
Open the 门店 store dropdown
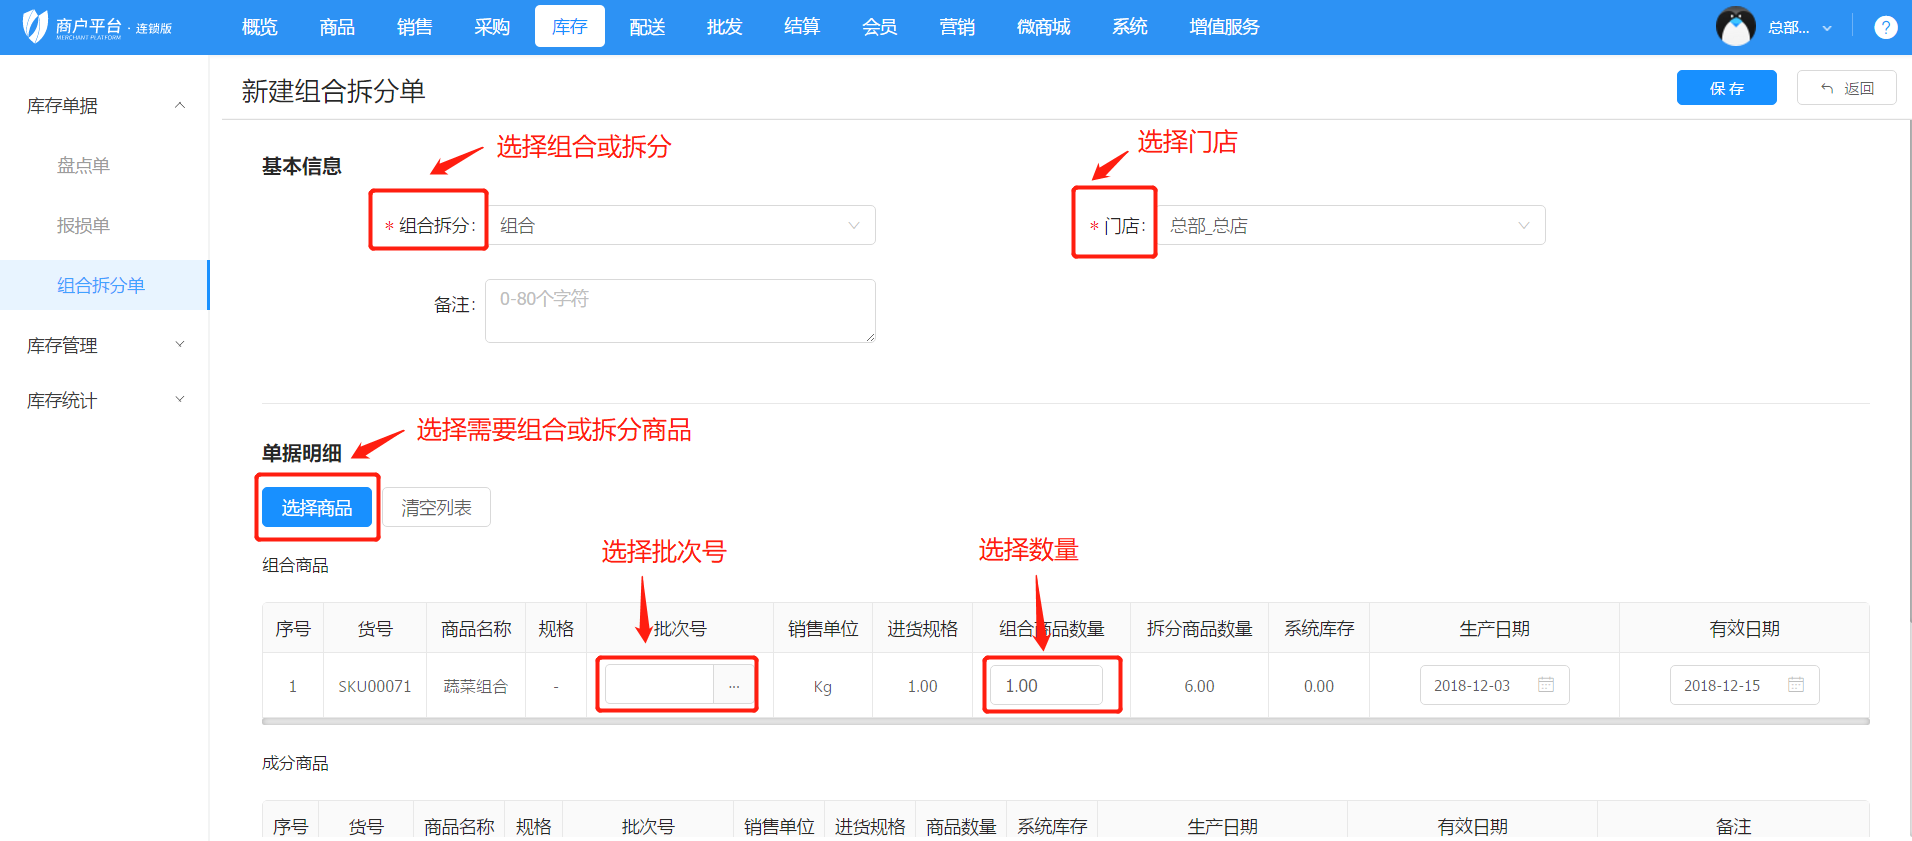[x=1350, y=226]
